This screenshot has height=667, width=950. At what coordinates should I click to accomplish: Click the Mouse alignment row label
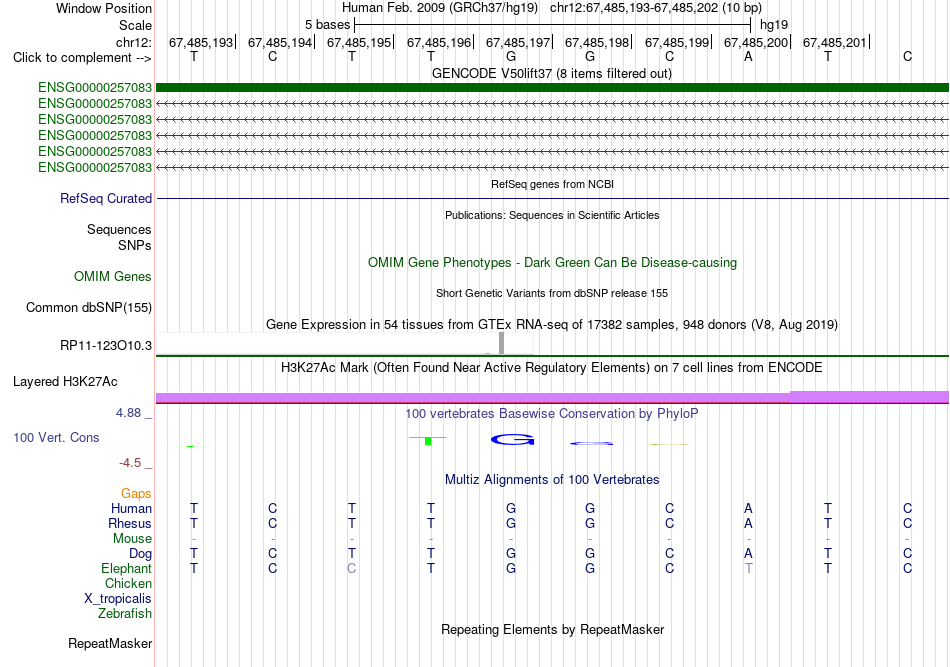pyautogui.click(x=132, y=539)
